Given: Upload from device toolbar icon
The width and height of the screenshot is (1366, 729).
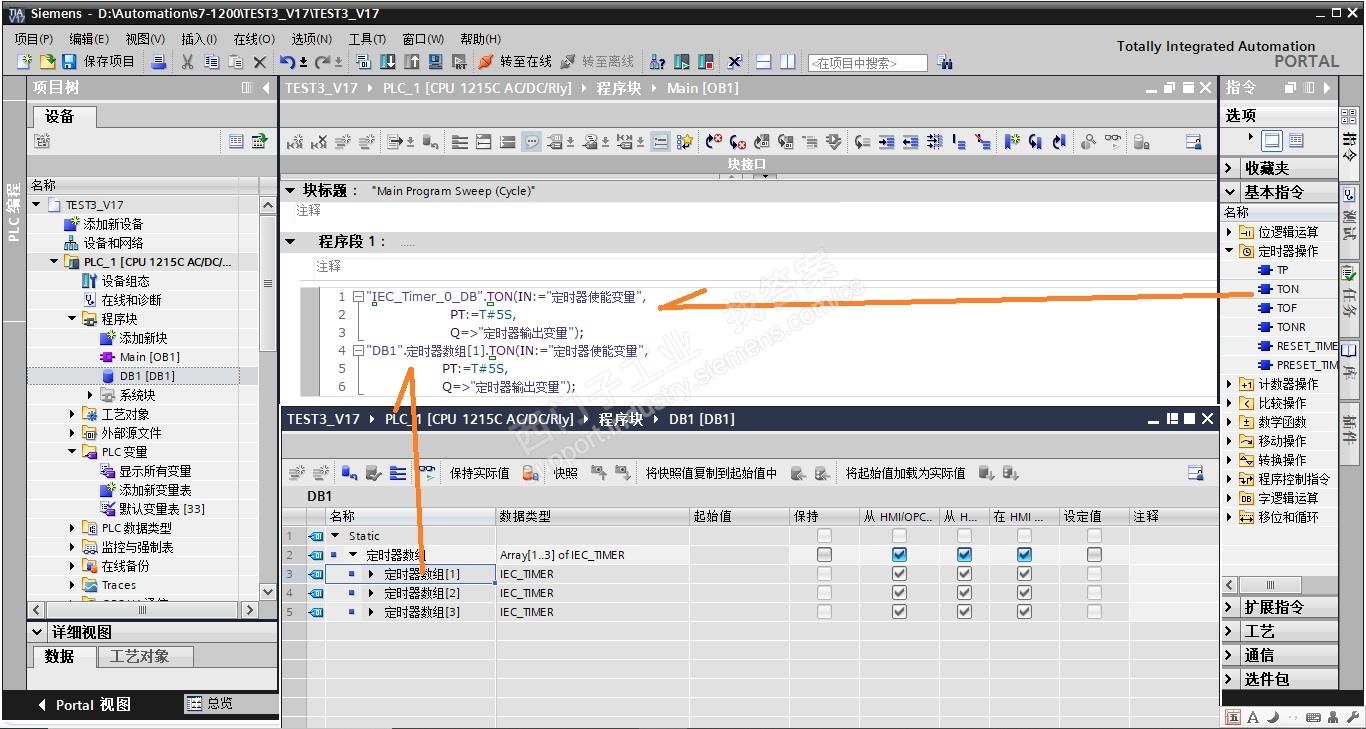Looking at the screenshot, I should click(411, 62).
